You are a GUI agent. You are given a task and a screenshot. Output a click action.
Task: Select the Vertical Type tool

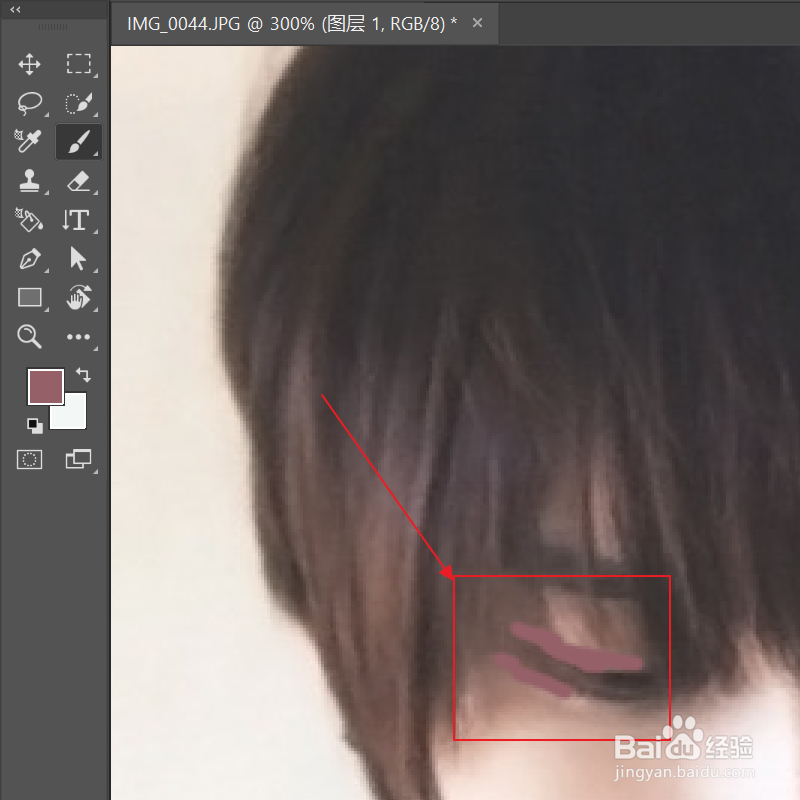coord(77,220)
